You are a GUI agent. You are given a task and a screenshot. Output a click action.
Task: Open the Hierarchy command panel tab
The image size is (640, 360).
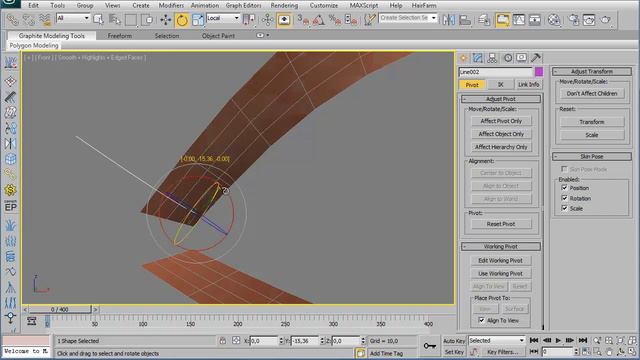(x=492, y=58)
